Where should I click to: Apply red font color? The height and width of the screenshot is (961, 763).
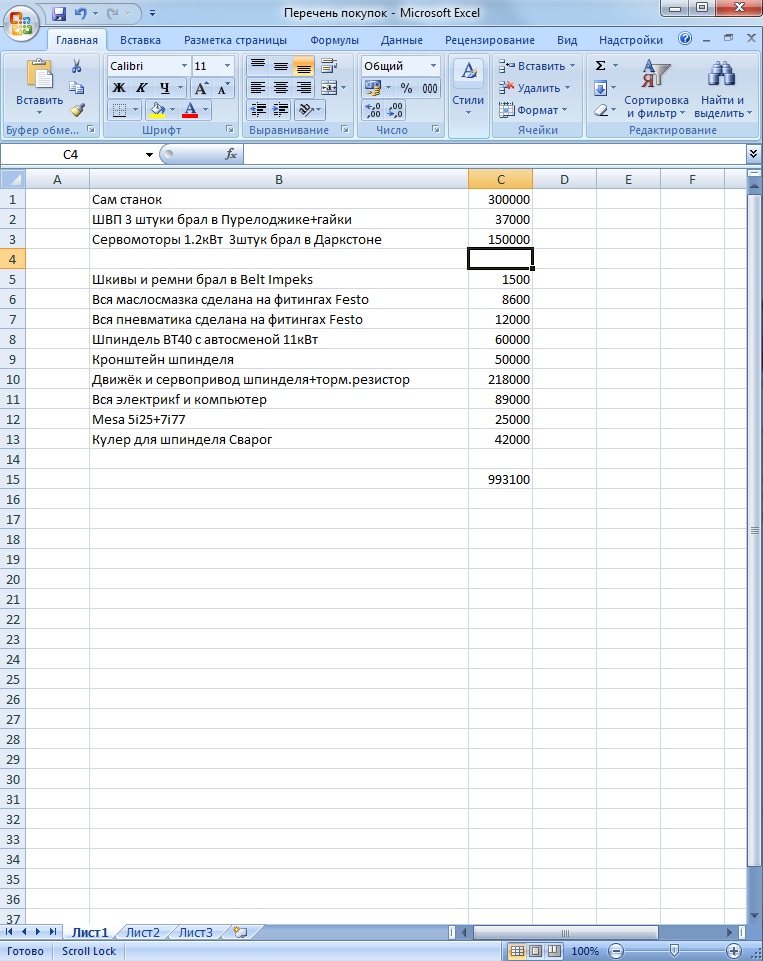click(x=191, y=110)
